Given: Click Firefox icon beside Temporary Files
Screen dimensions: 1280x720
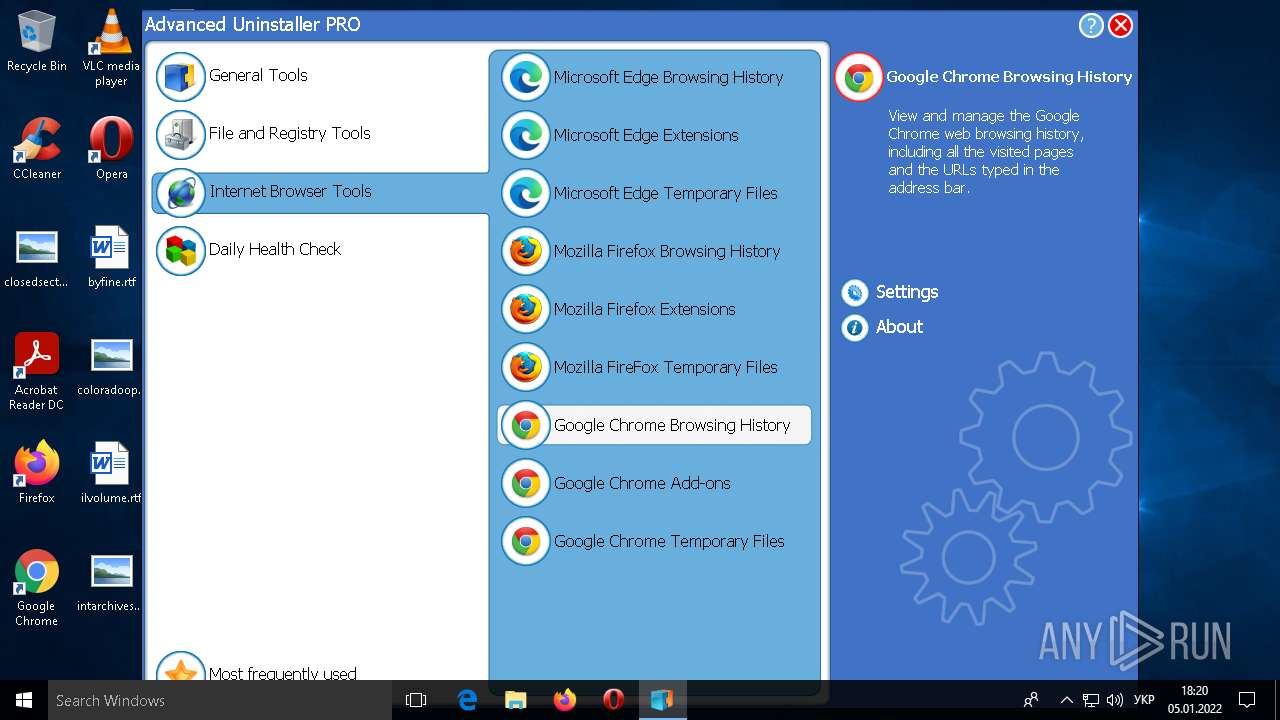Looking at the screenshot, I should point(525,367).
